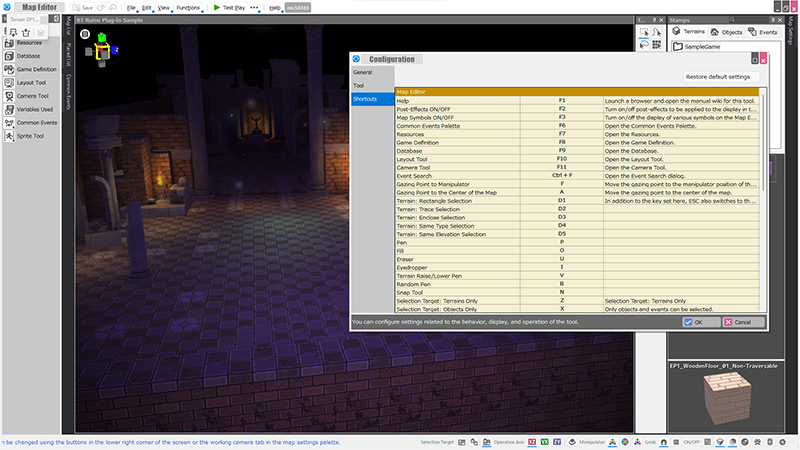The image size is (800, 450).
Task: Select the enclose lasso selection tool
Action: pyautogui.click(x=644, y=45)
